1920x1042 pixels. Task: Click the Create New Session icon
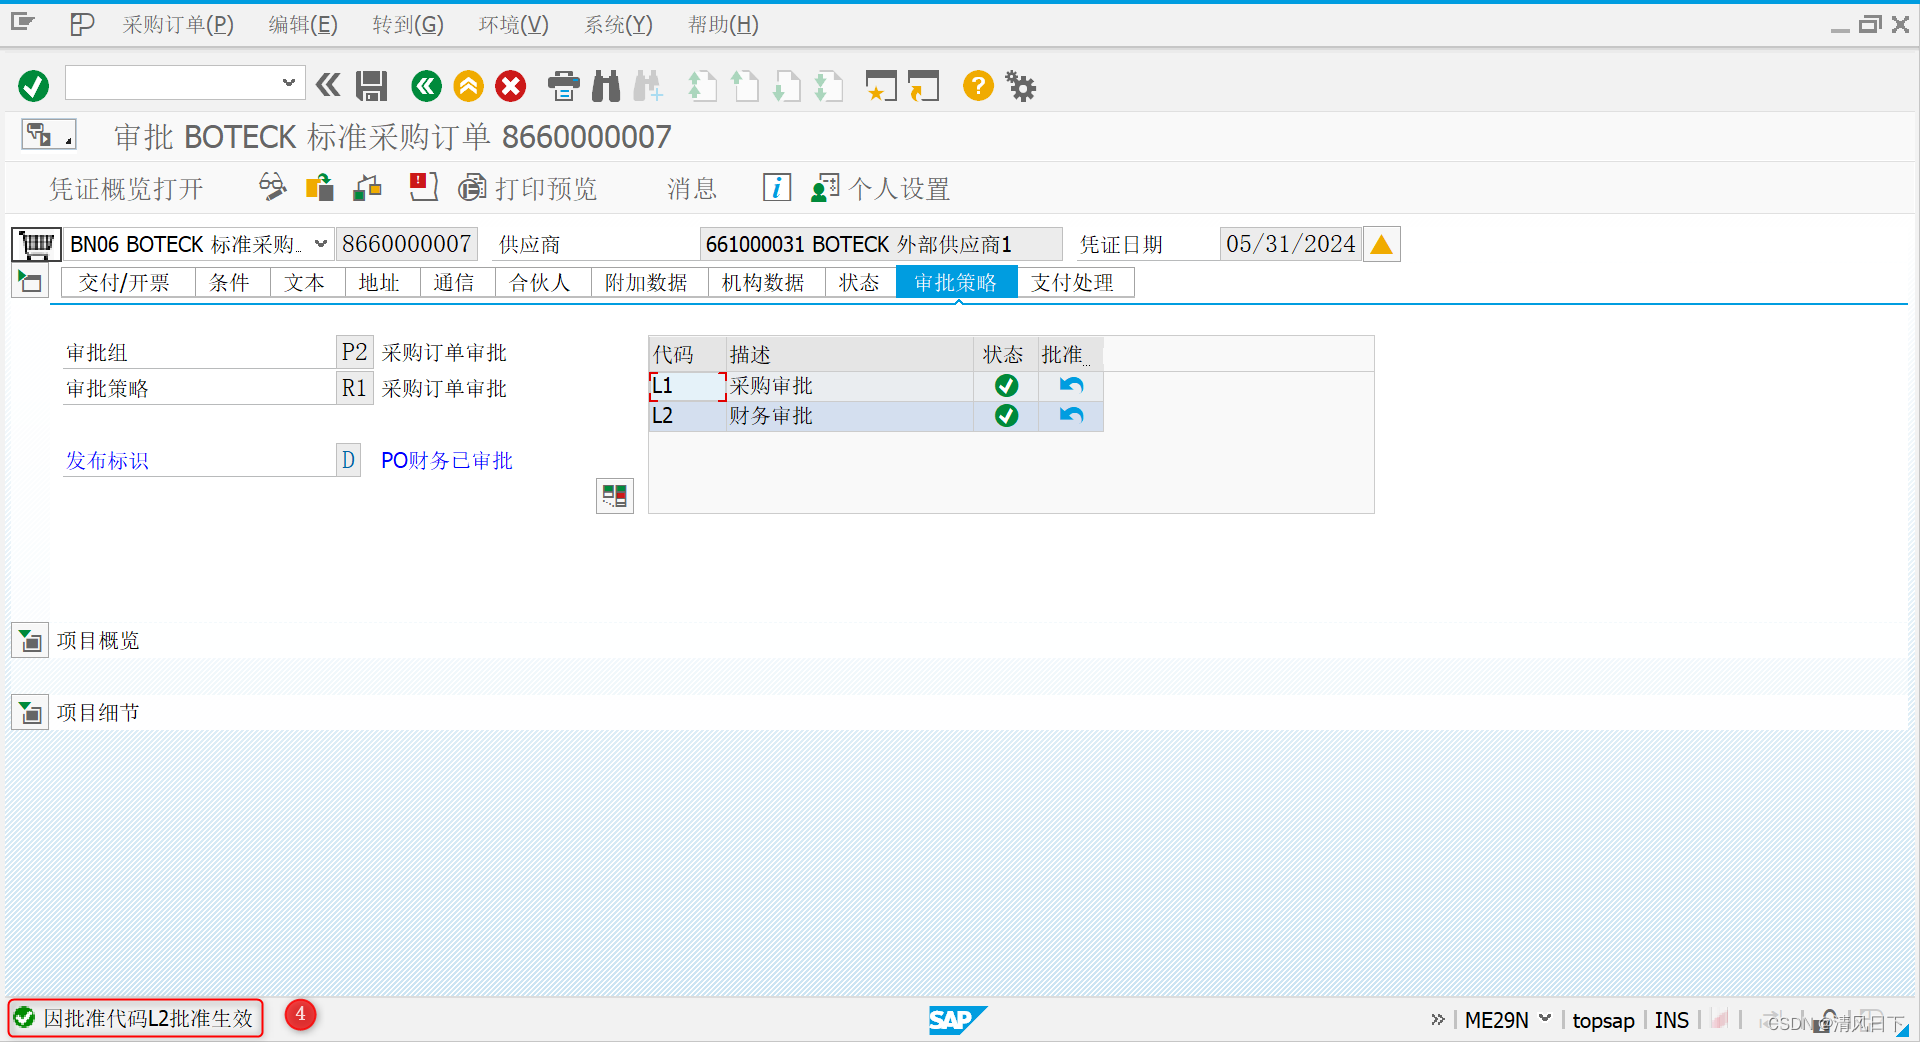(x=881, y=86)
